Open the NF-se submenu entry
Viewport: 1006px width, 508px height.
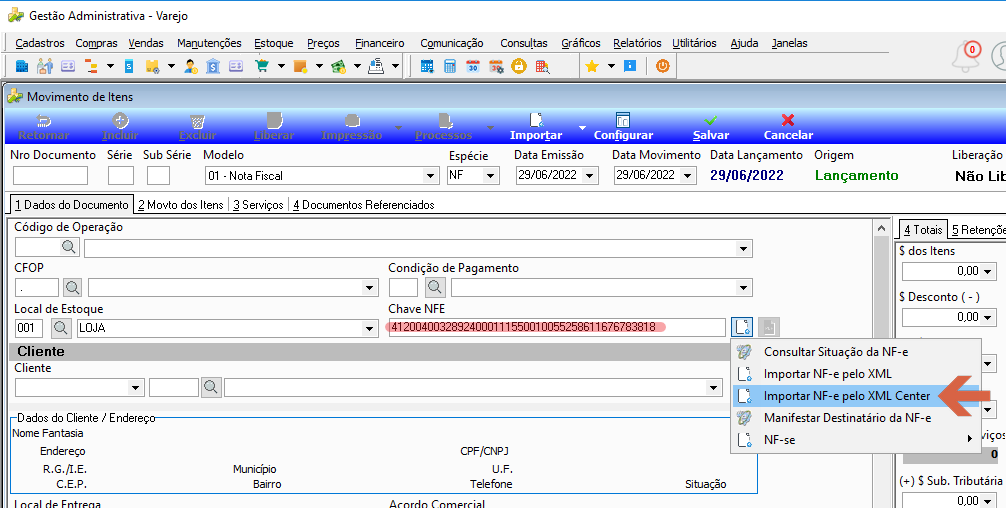tap(856, 439)
